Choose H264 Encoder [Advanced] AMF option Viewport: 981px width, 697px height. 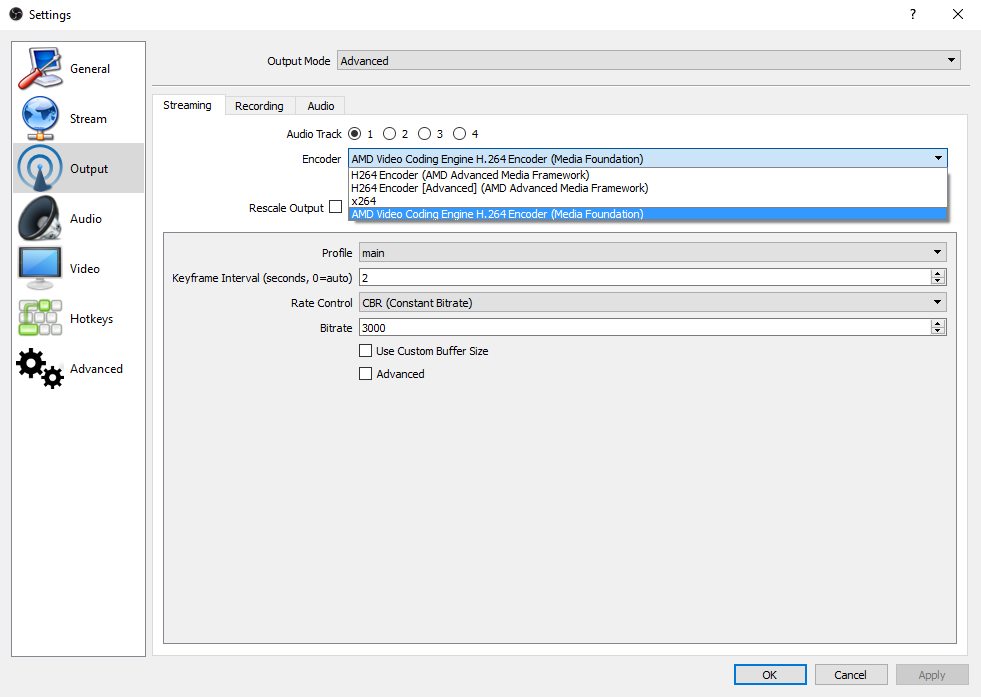648,188
